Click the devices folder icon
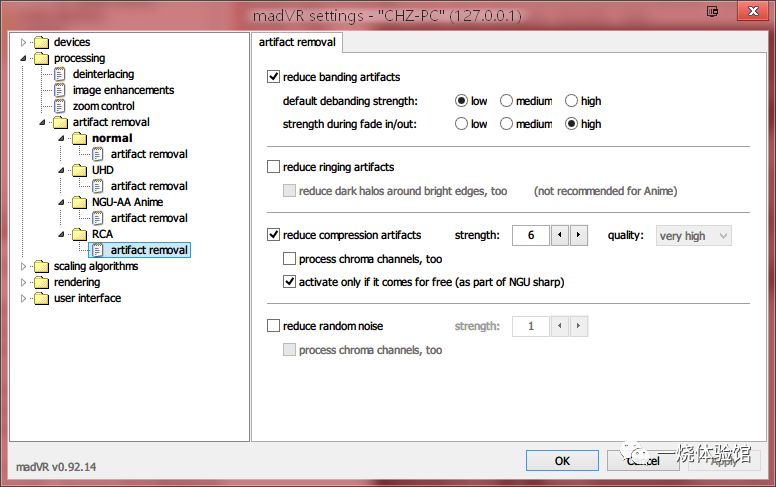Screen dimensions: 776x487 pos(42,43)
